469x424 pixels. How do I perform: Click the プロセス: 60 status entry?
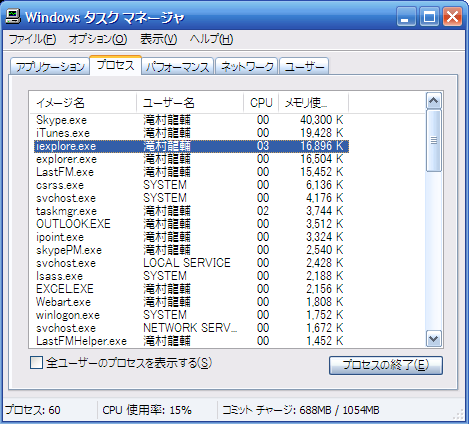33,410
